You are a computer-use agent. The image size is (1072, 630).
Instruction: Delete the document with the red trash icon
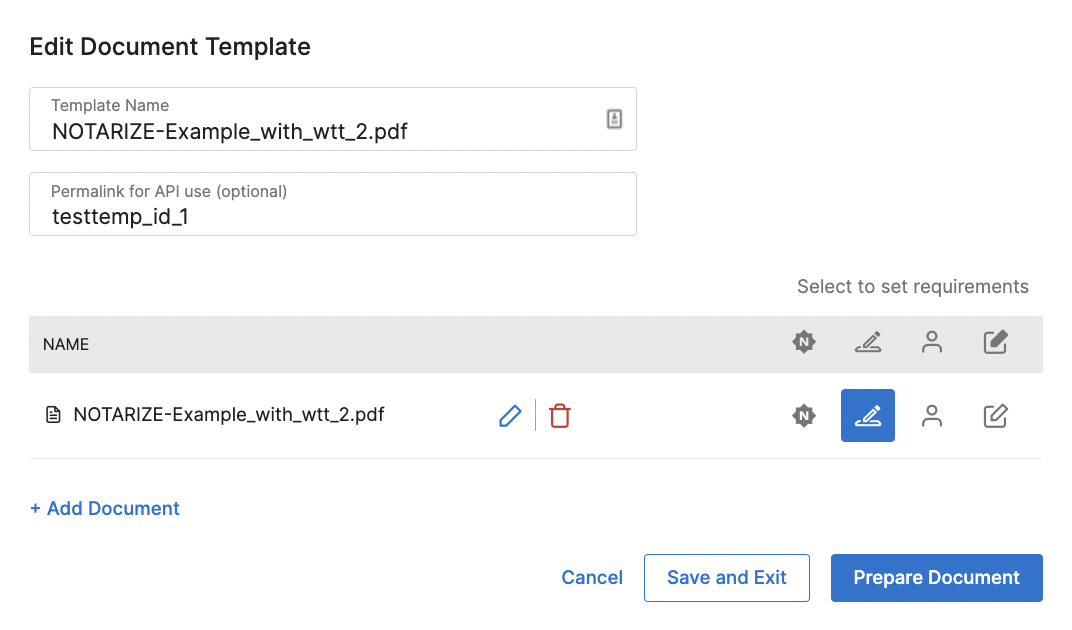(560, 416)
